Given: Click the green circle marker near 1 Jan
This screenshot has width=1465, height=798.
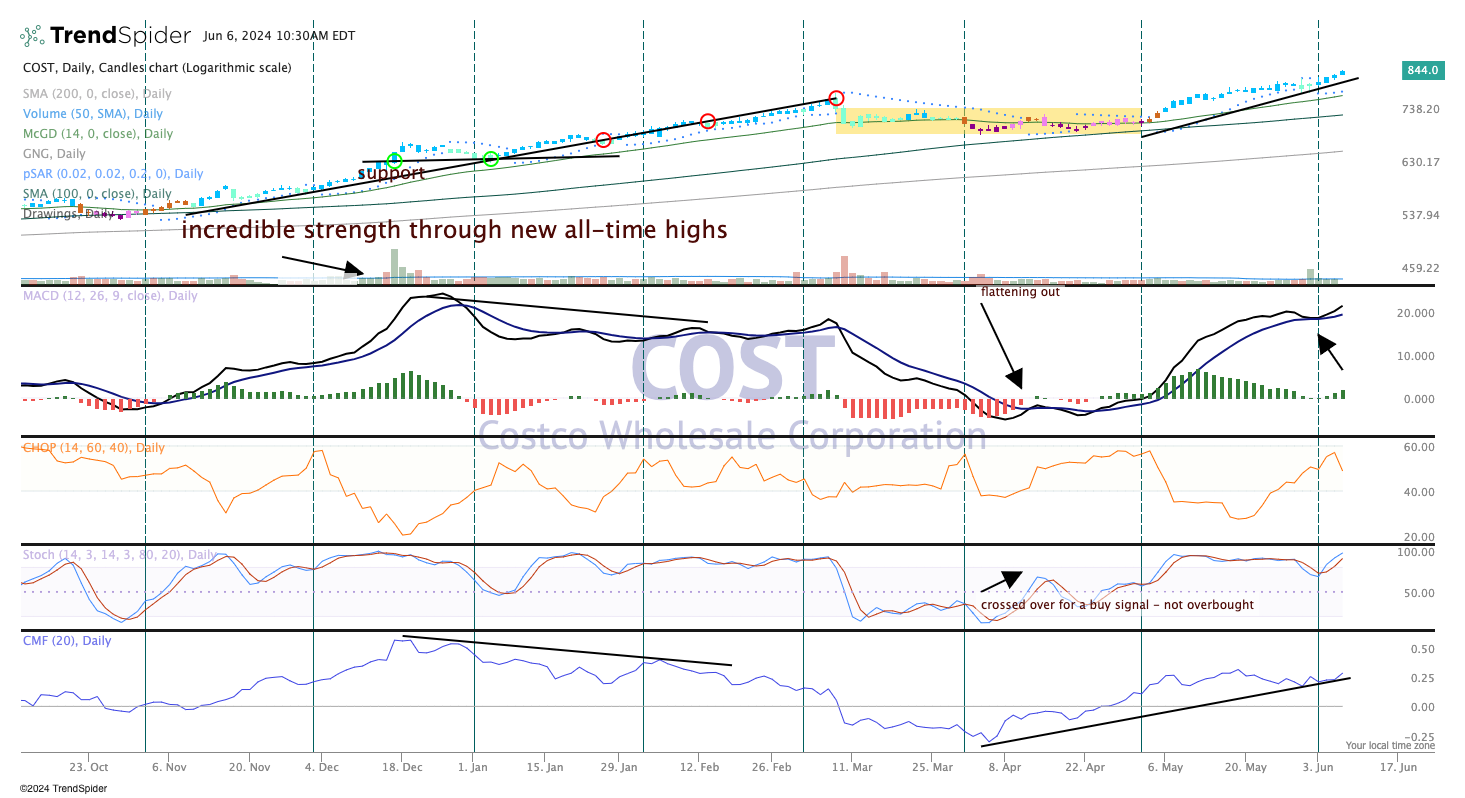Looking at the screenshot, I should [490, 157].
